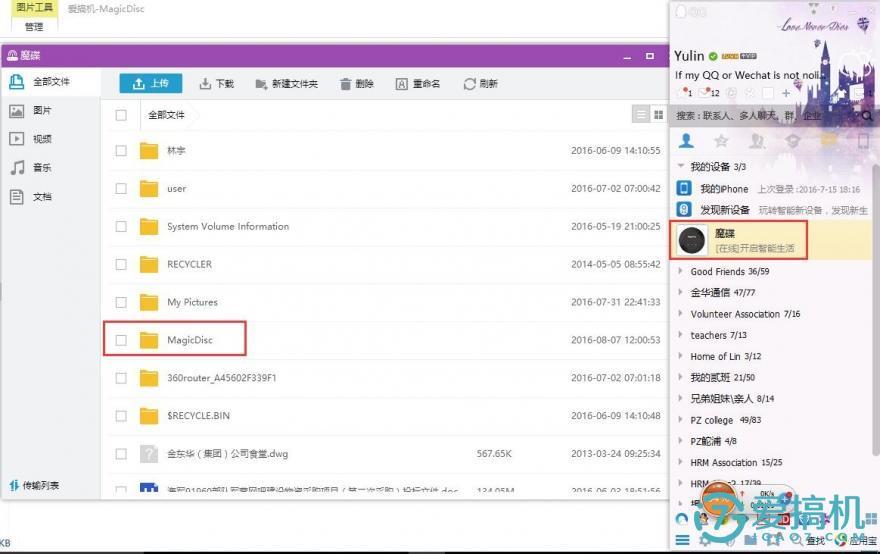Click the My Pictures folder icon

tap(149, 302)
